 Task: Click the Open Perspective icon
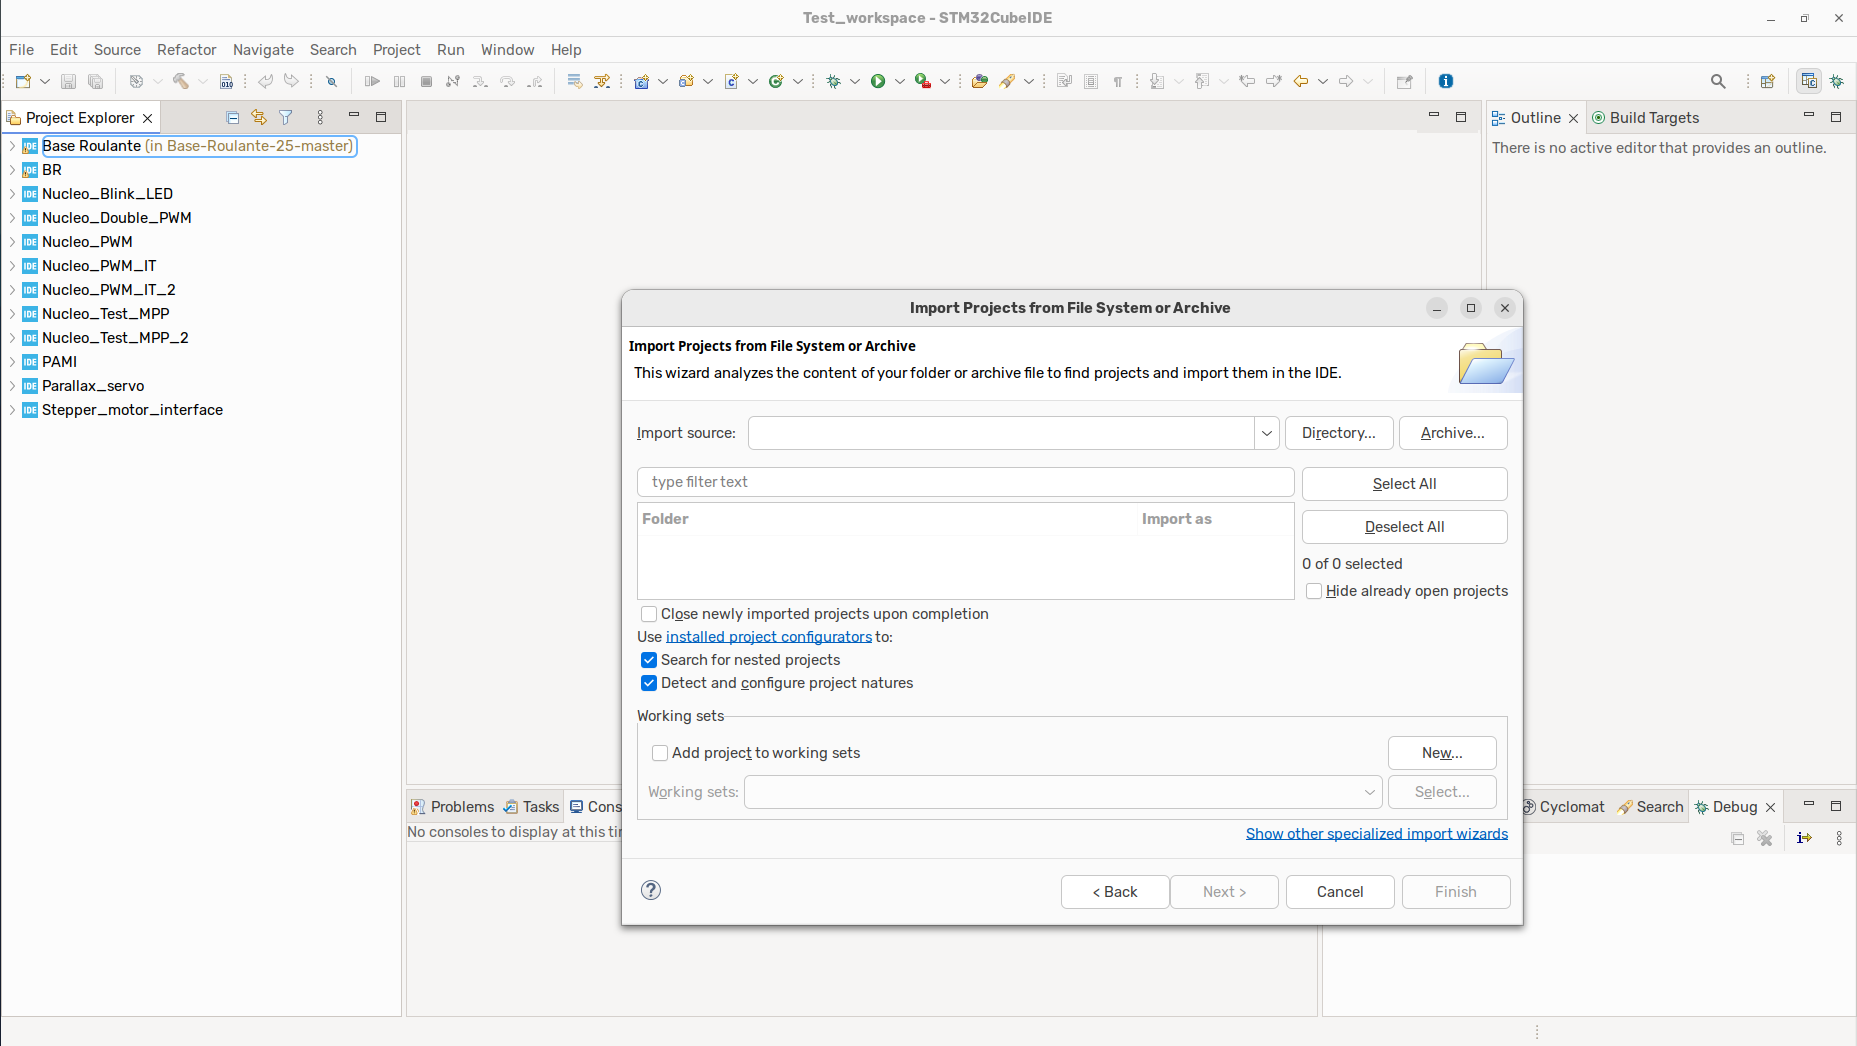1768,81
